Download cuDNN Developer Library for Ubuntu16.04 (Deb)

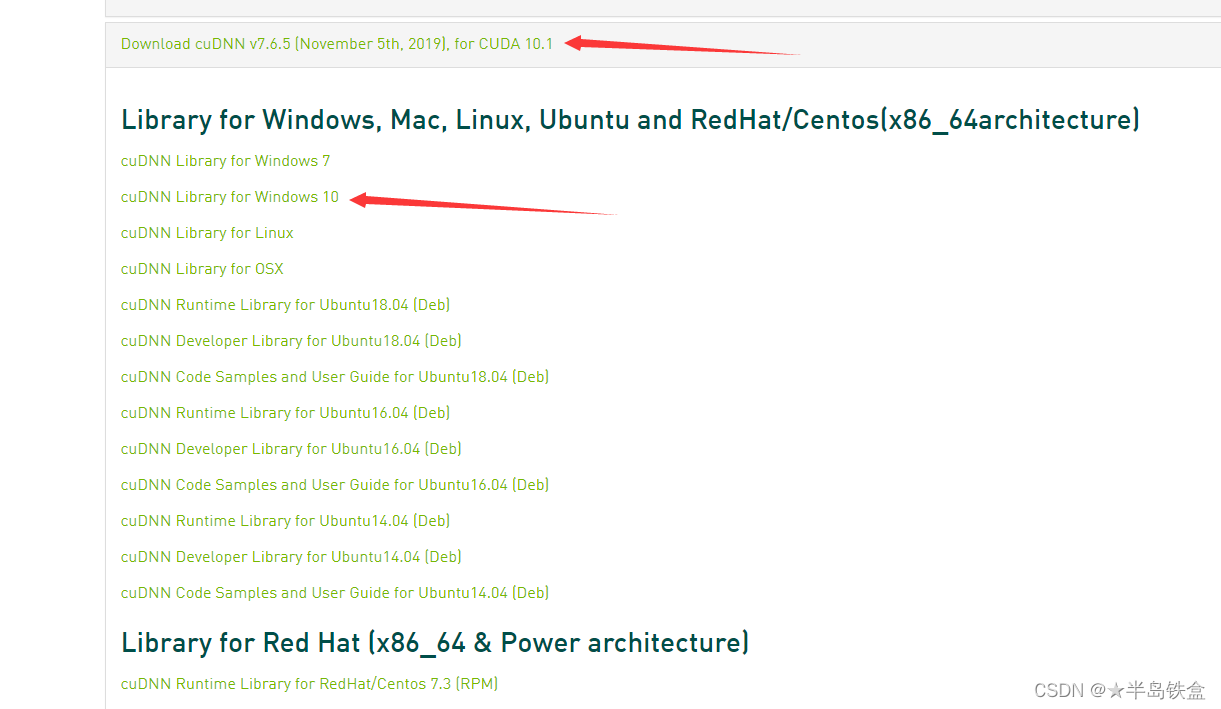pos(291,449)
